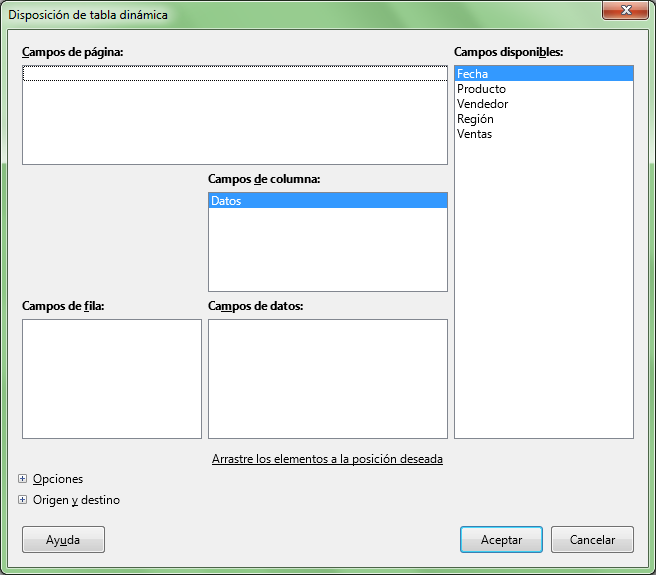Click the dialog title bar

(x=300, y=14)
